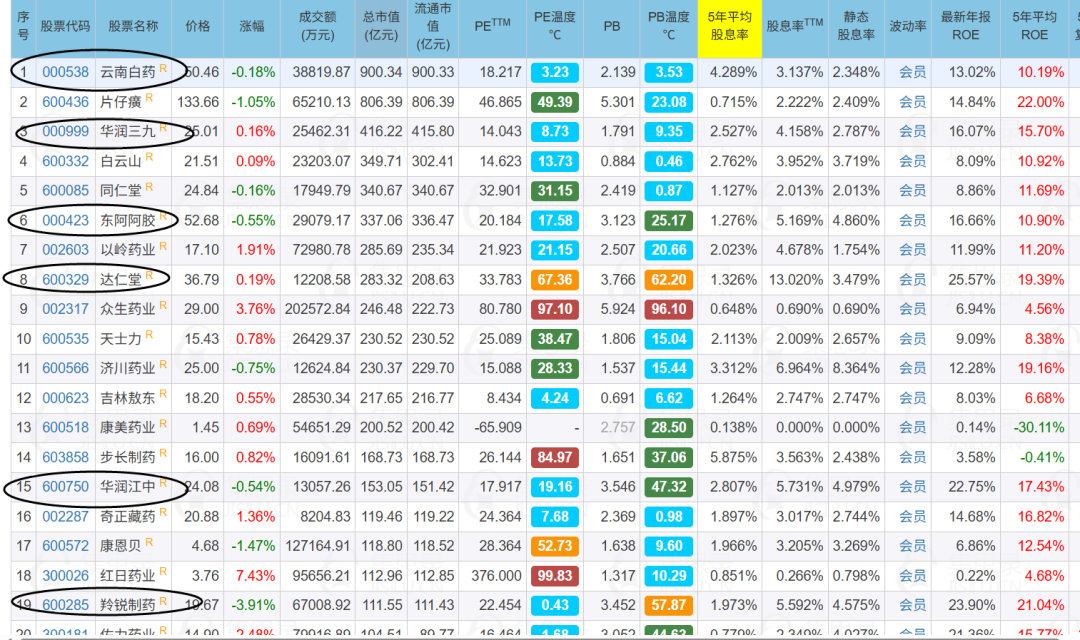Click the R badge beside 片仔癀
1080x640 pixels.
[149, 98]
